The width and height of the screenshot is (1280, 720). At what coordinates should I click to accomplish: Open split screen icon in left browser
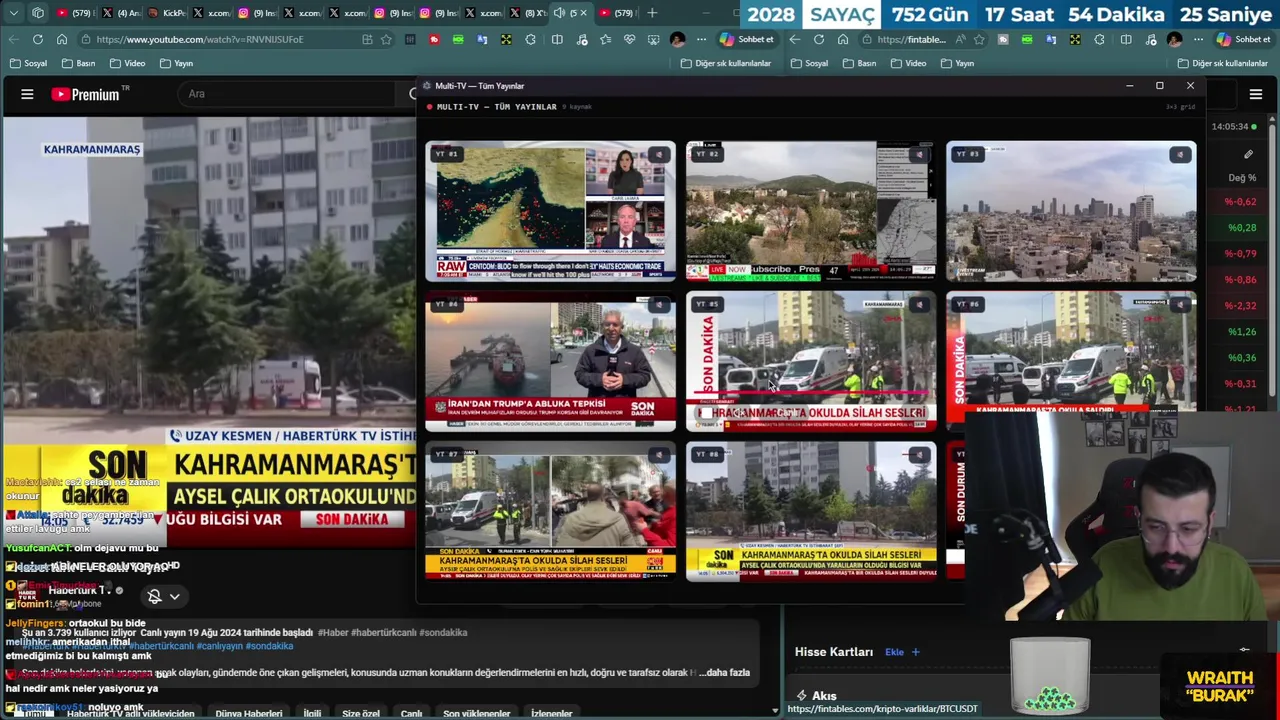[557, 39]
